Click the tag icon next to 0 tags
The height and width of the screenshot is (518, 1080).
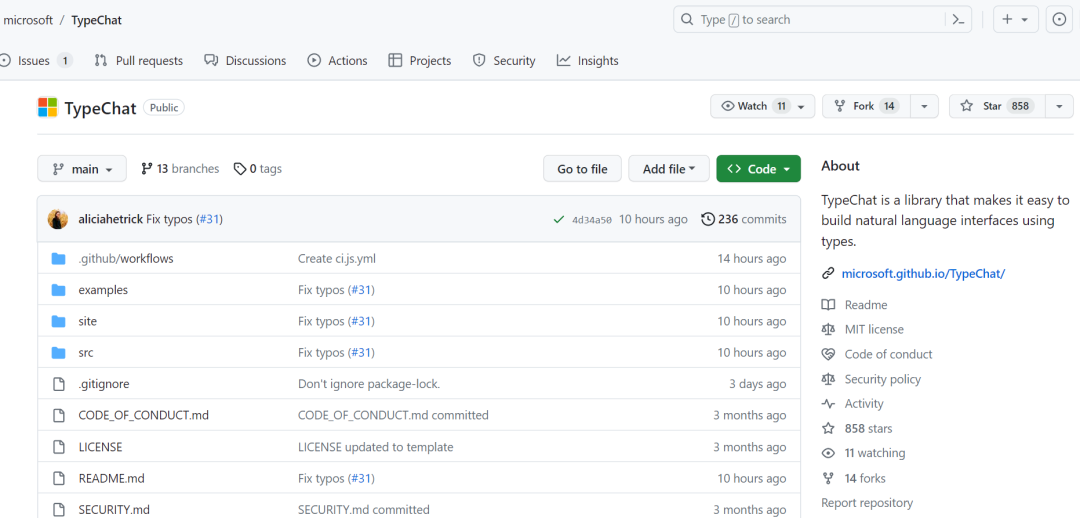point(240,169)
